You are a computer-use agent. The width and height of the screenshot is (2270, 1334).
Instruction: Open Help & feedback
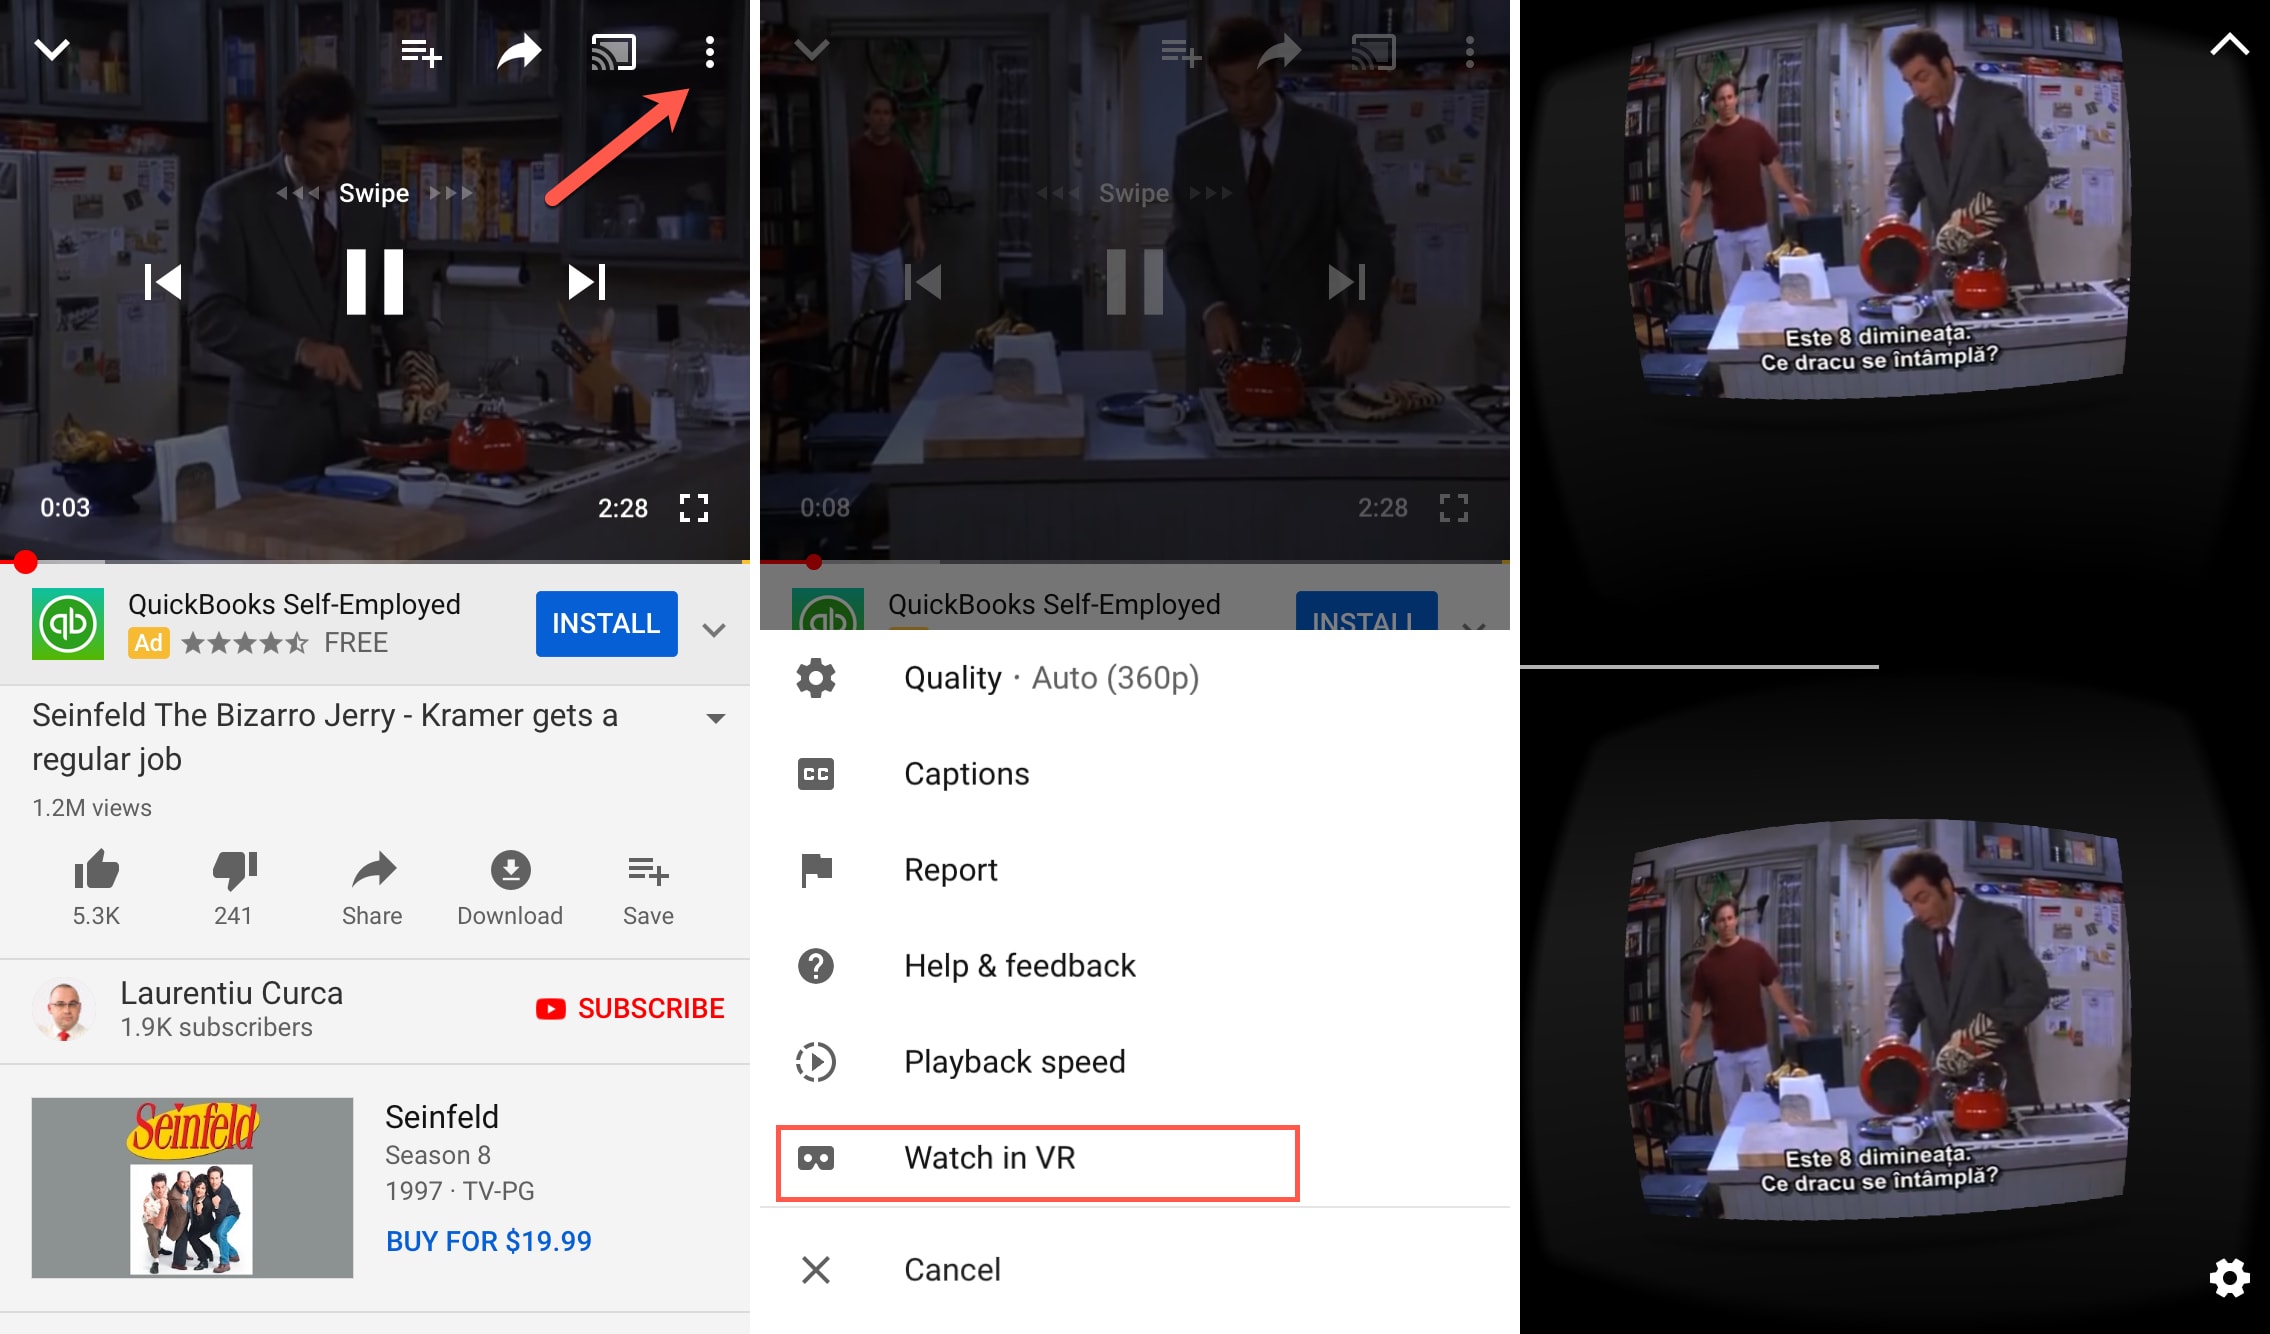pos(1135,966)
